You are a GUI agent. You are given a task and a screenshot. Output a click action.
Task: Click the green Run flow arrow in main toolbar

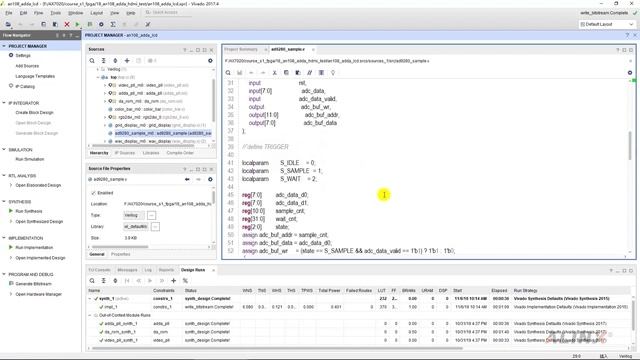point(78,24)
